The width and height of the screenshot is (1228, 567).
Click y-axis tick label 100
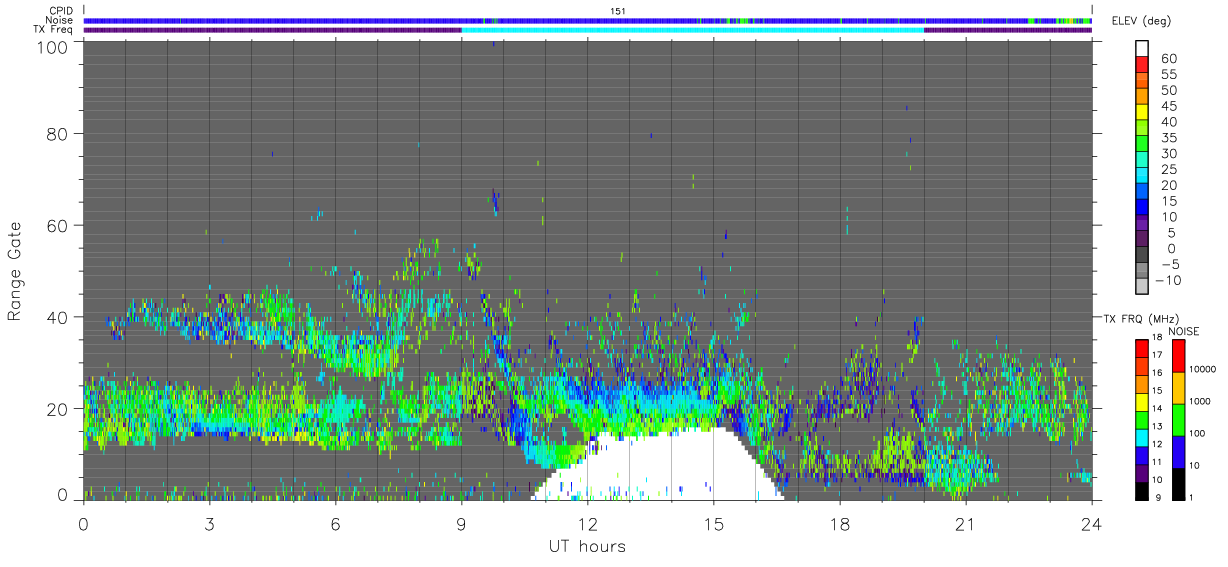[x=53, y=46]
